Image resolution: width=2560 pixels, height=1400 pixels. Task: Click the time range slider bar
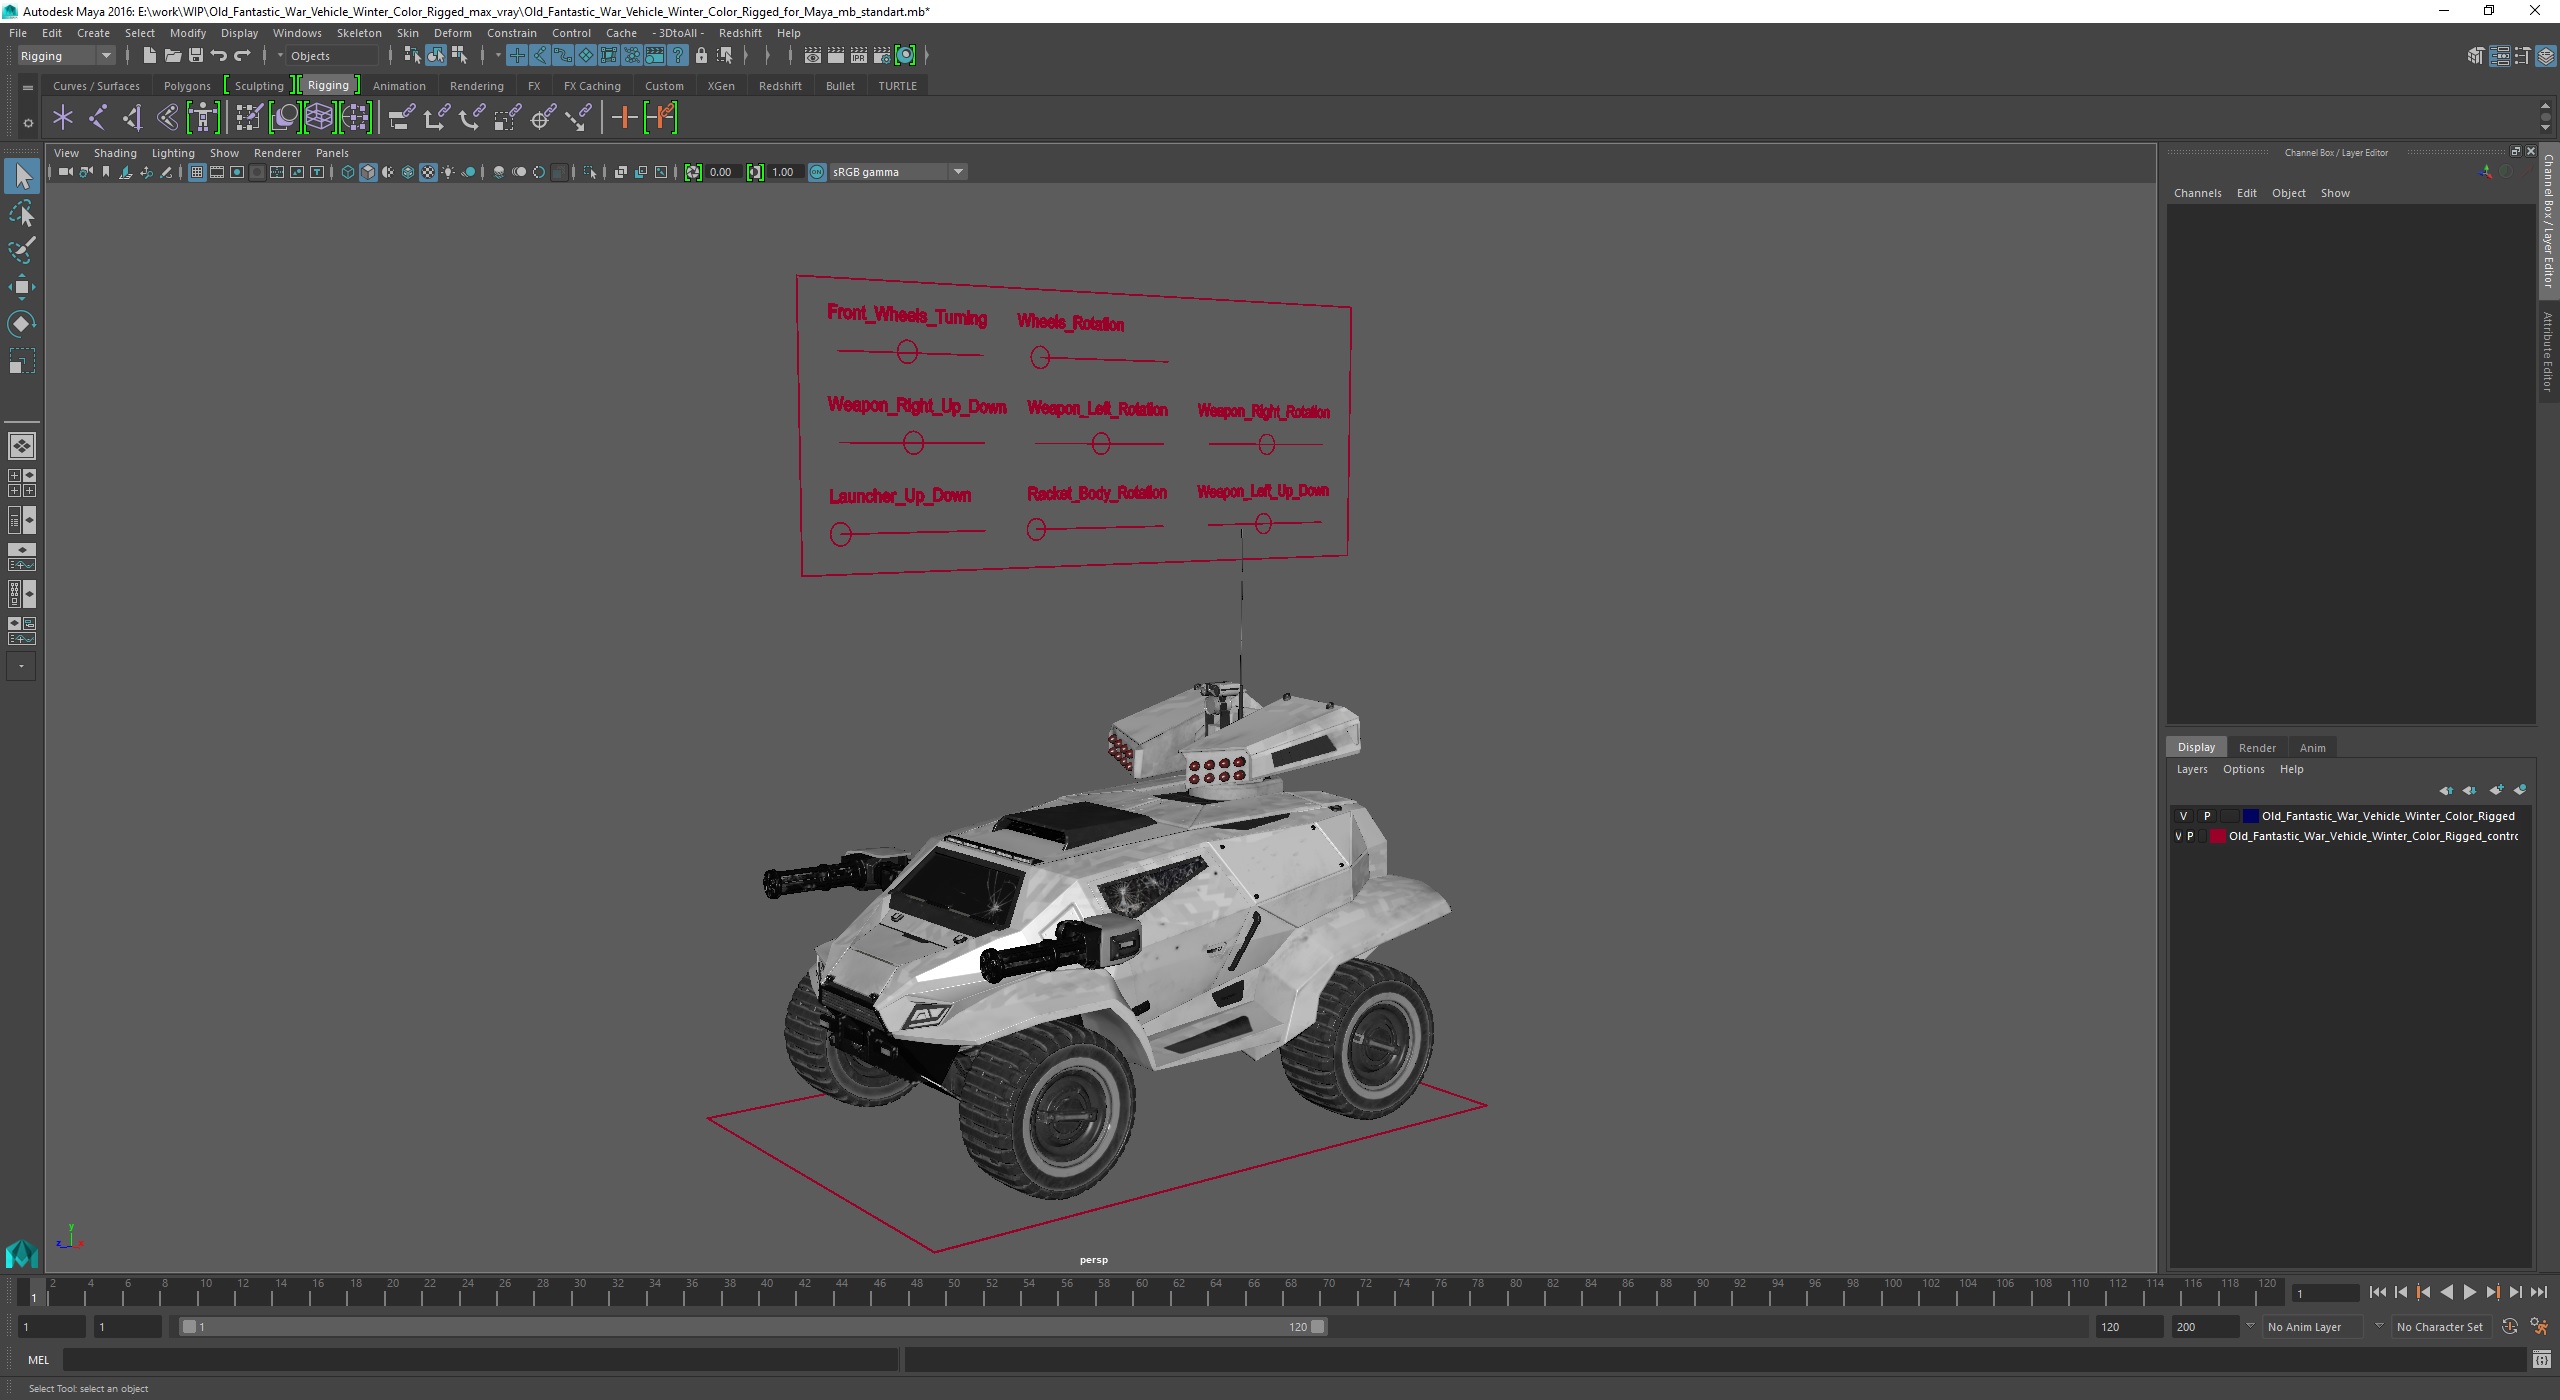pyautogui.click(x=754, y=1327)
